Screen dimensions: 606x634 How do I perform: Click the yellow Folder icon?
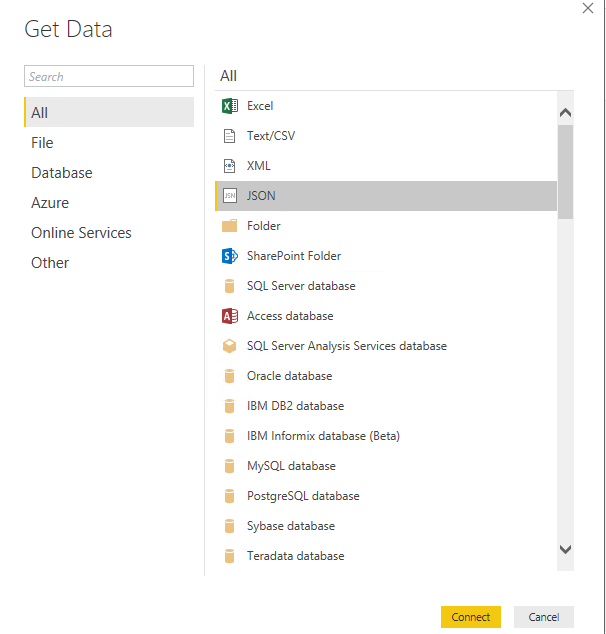(x=229, y=226)
